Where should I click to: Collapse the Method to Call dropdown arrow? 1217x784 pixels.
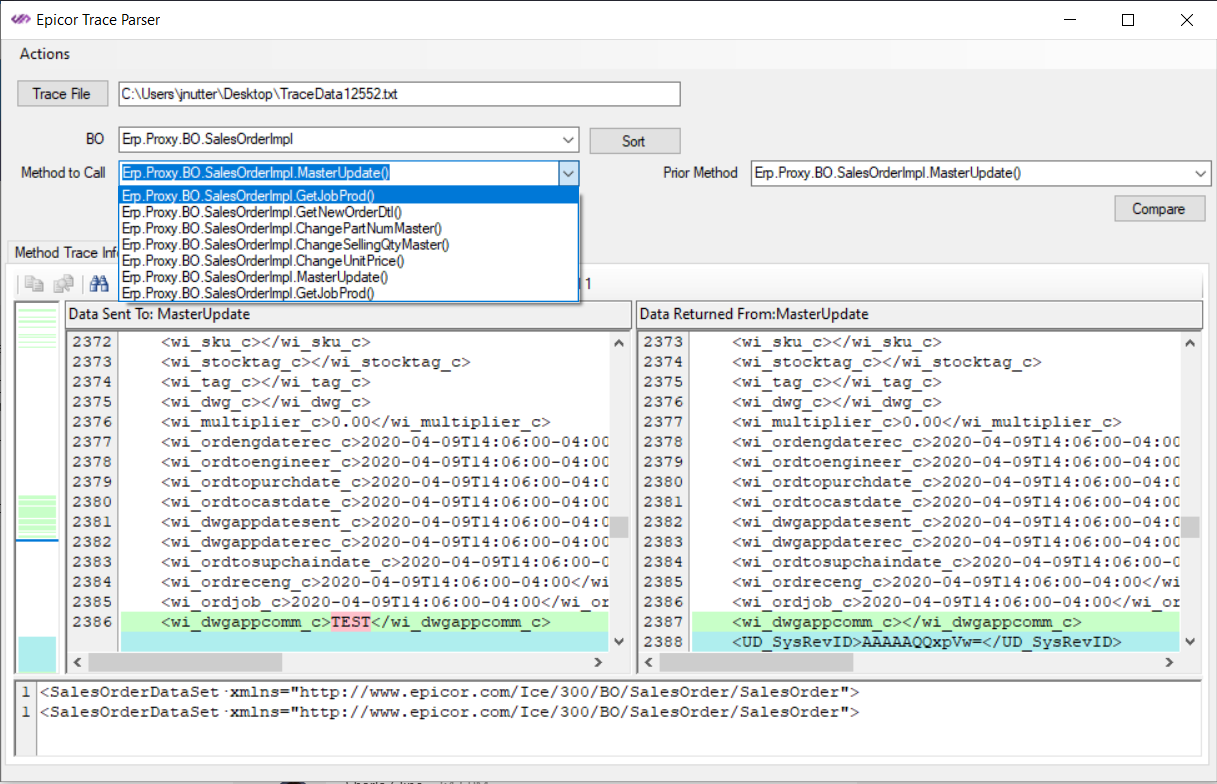(x=568, y=173)
